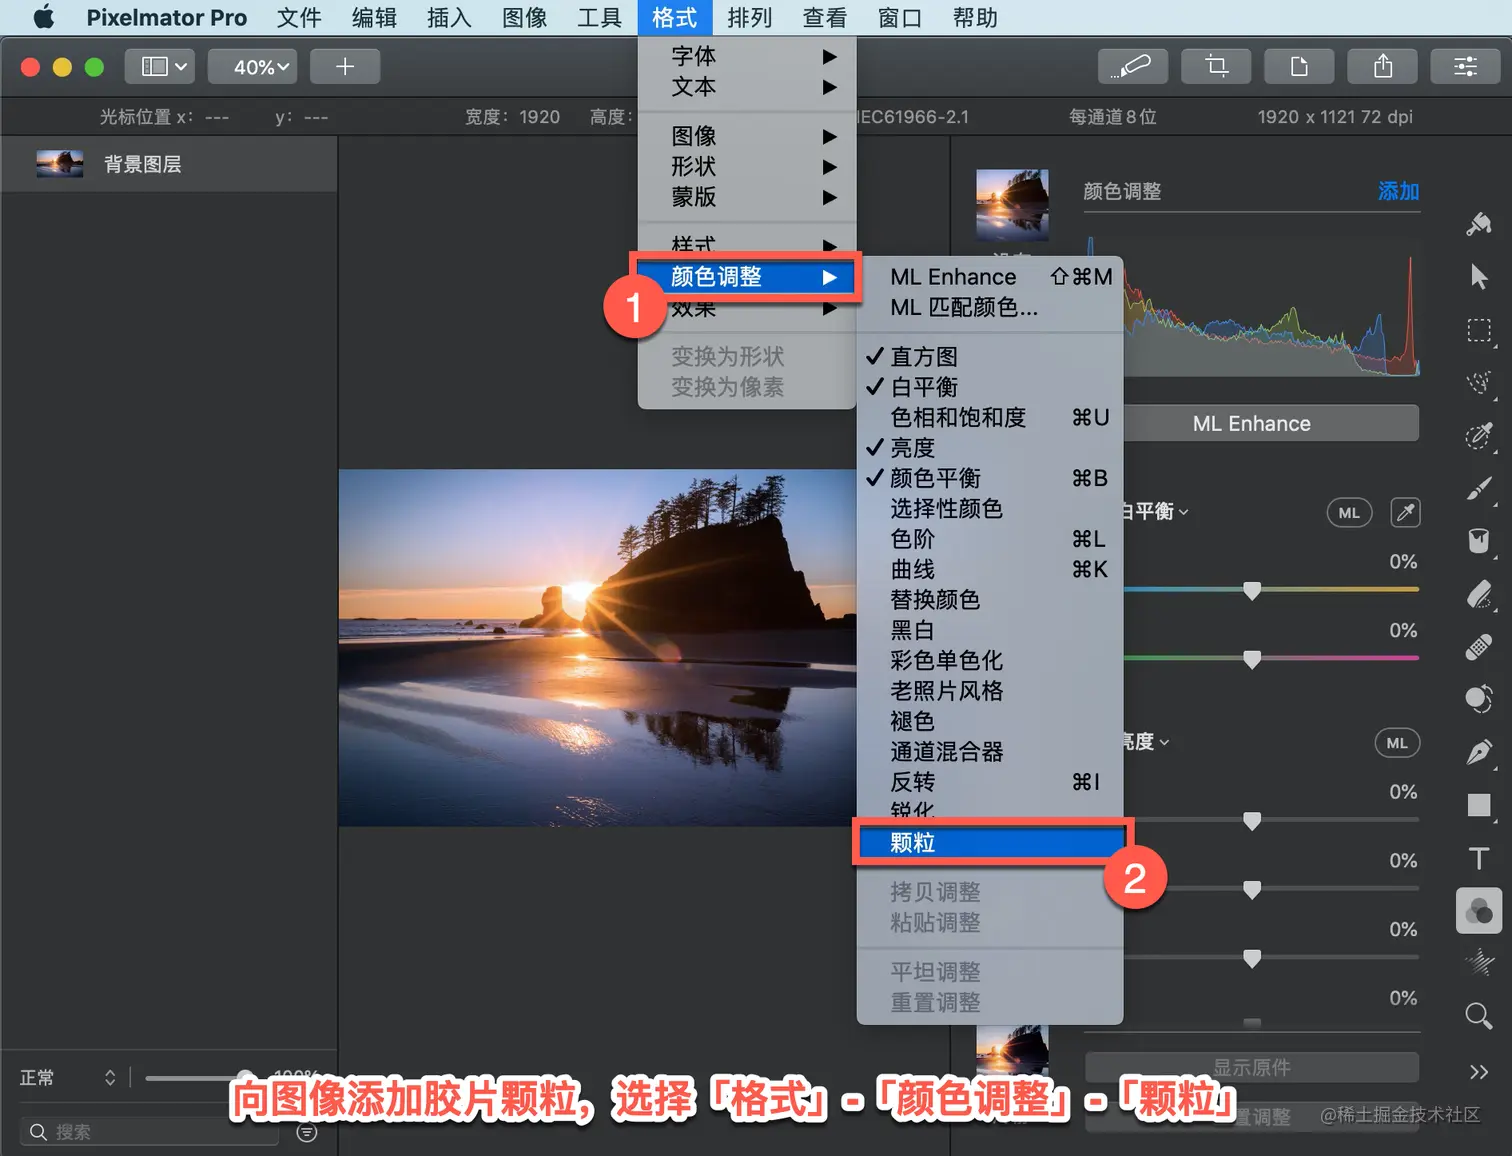This screenshot has width=1512, height=1156.
Task: Click the layer filter icon beside search
Action: (x=307, y=1132)
